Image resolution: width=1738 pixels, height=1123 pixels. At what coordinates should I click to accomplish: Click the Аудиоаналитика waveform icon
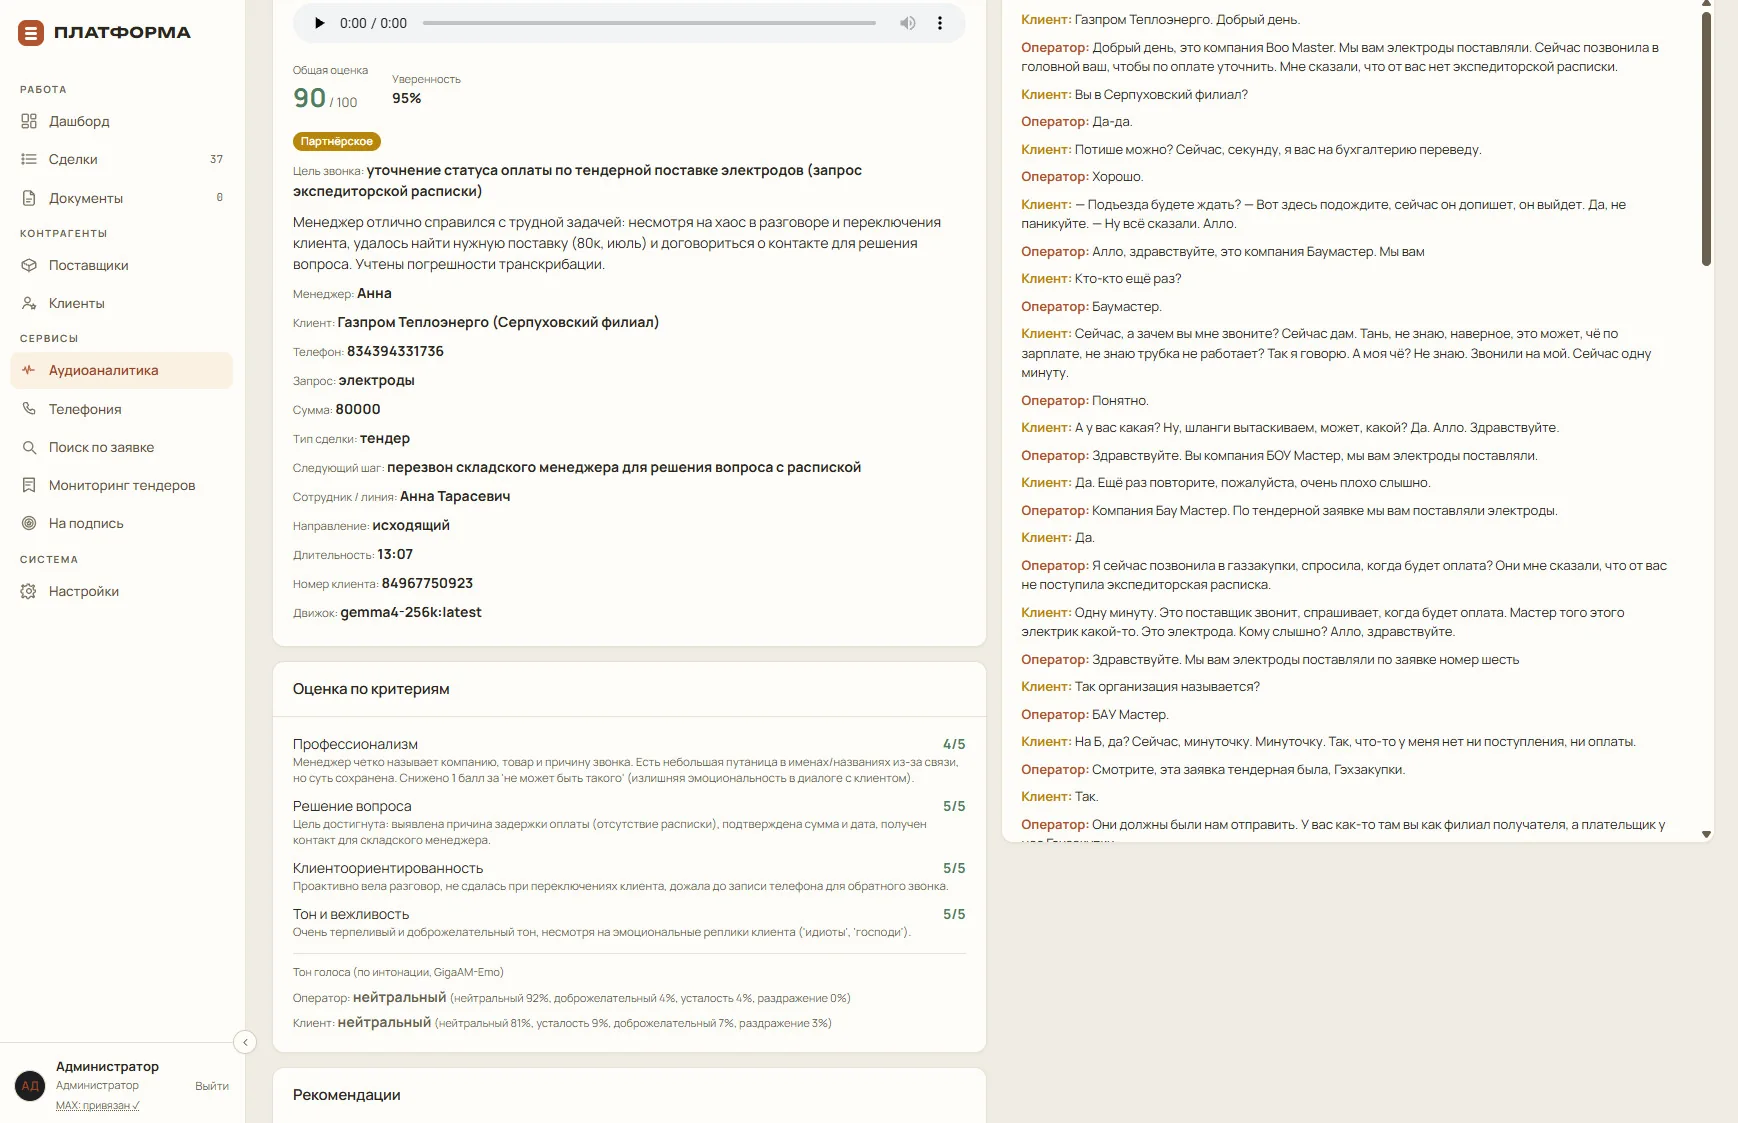[29, 370]
